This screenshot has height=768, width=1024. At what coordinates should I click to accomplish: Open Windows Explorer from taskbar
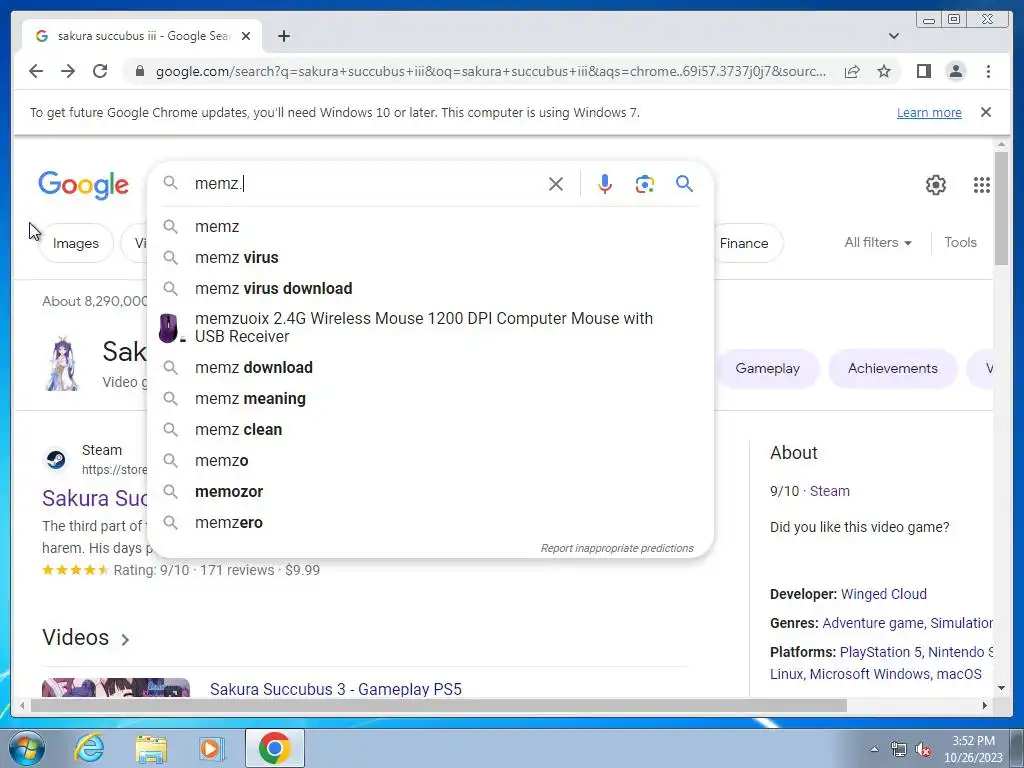[x=151, y=748]
